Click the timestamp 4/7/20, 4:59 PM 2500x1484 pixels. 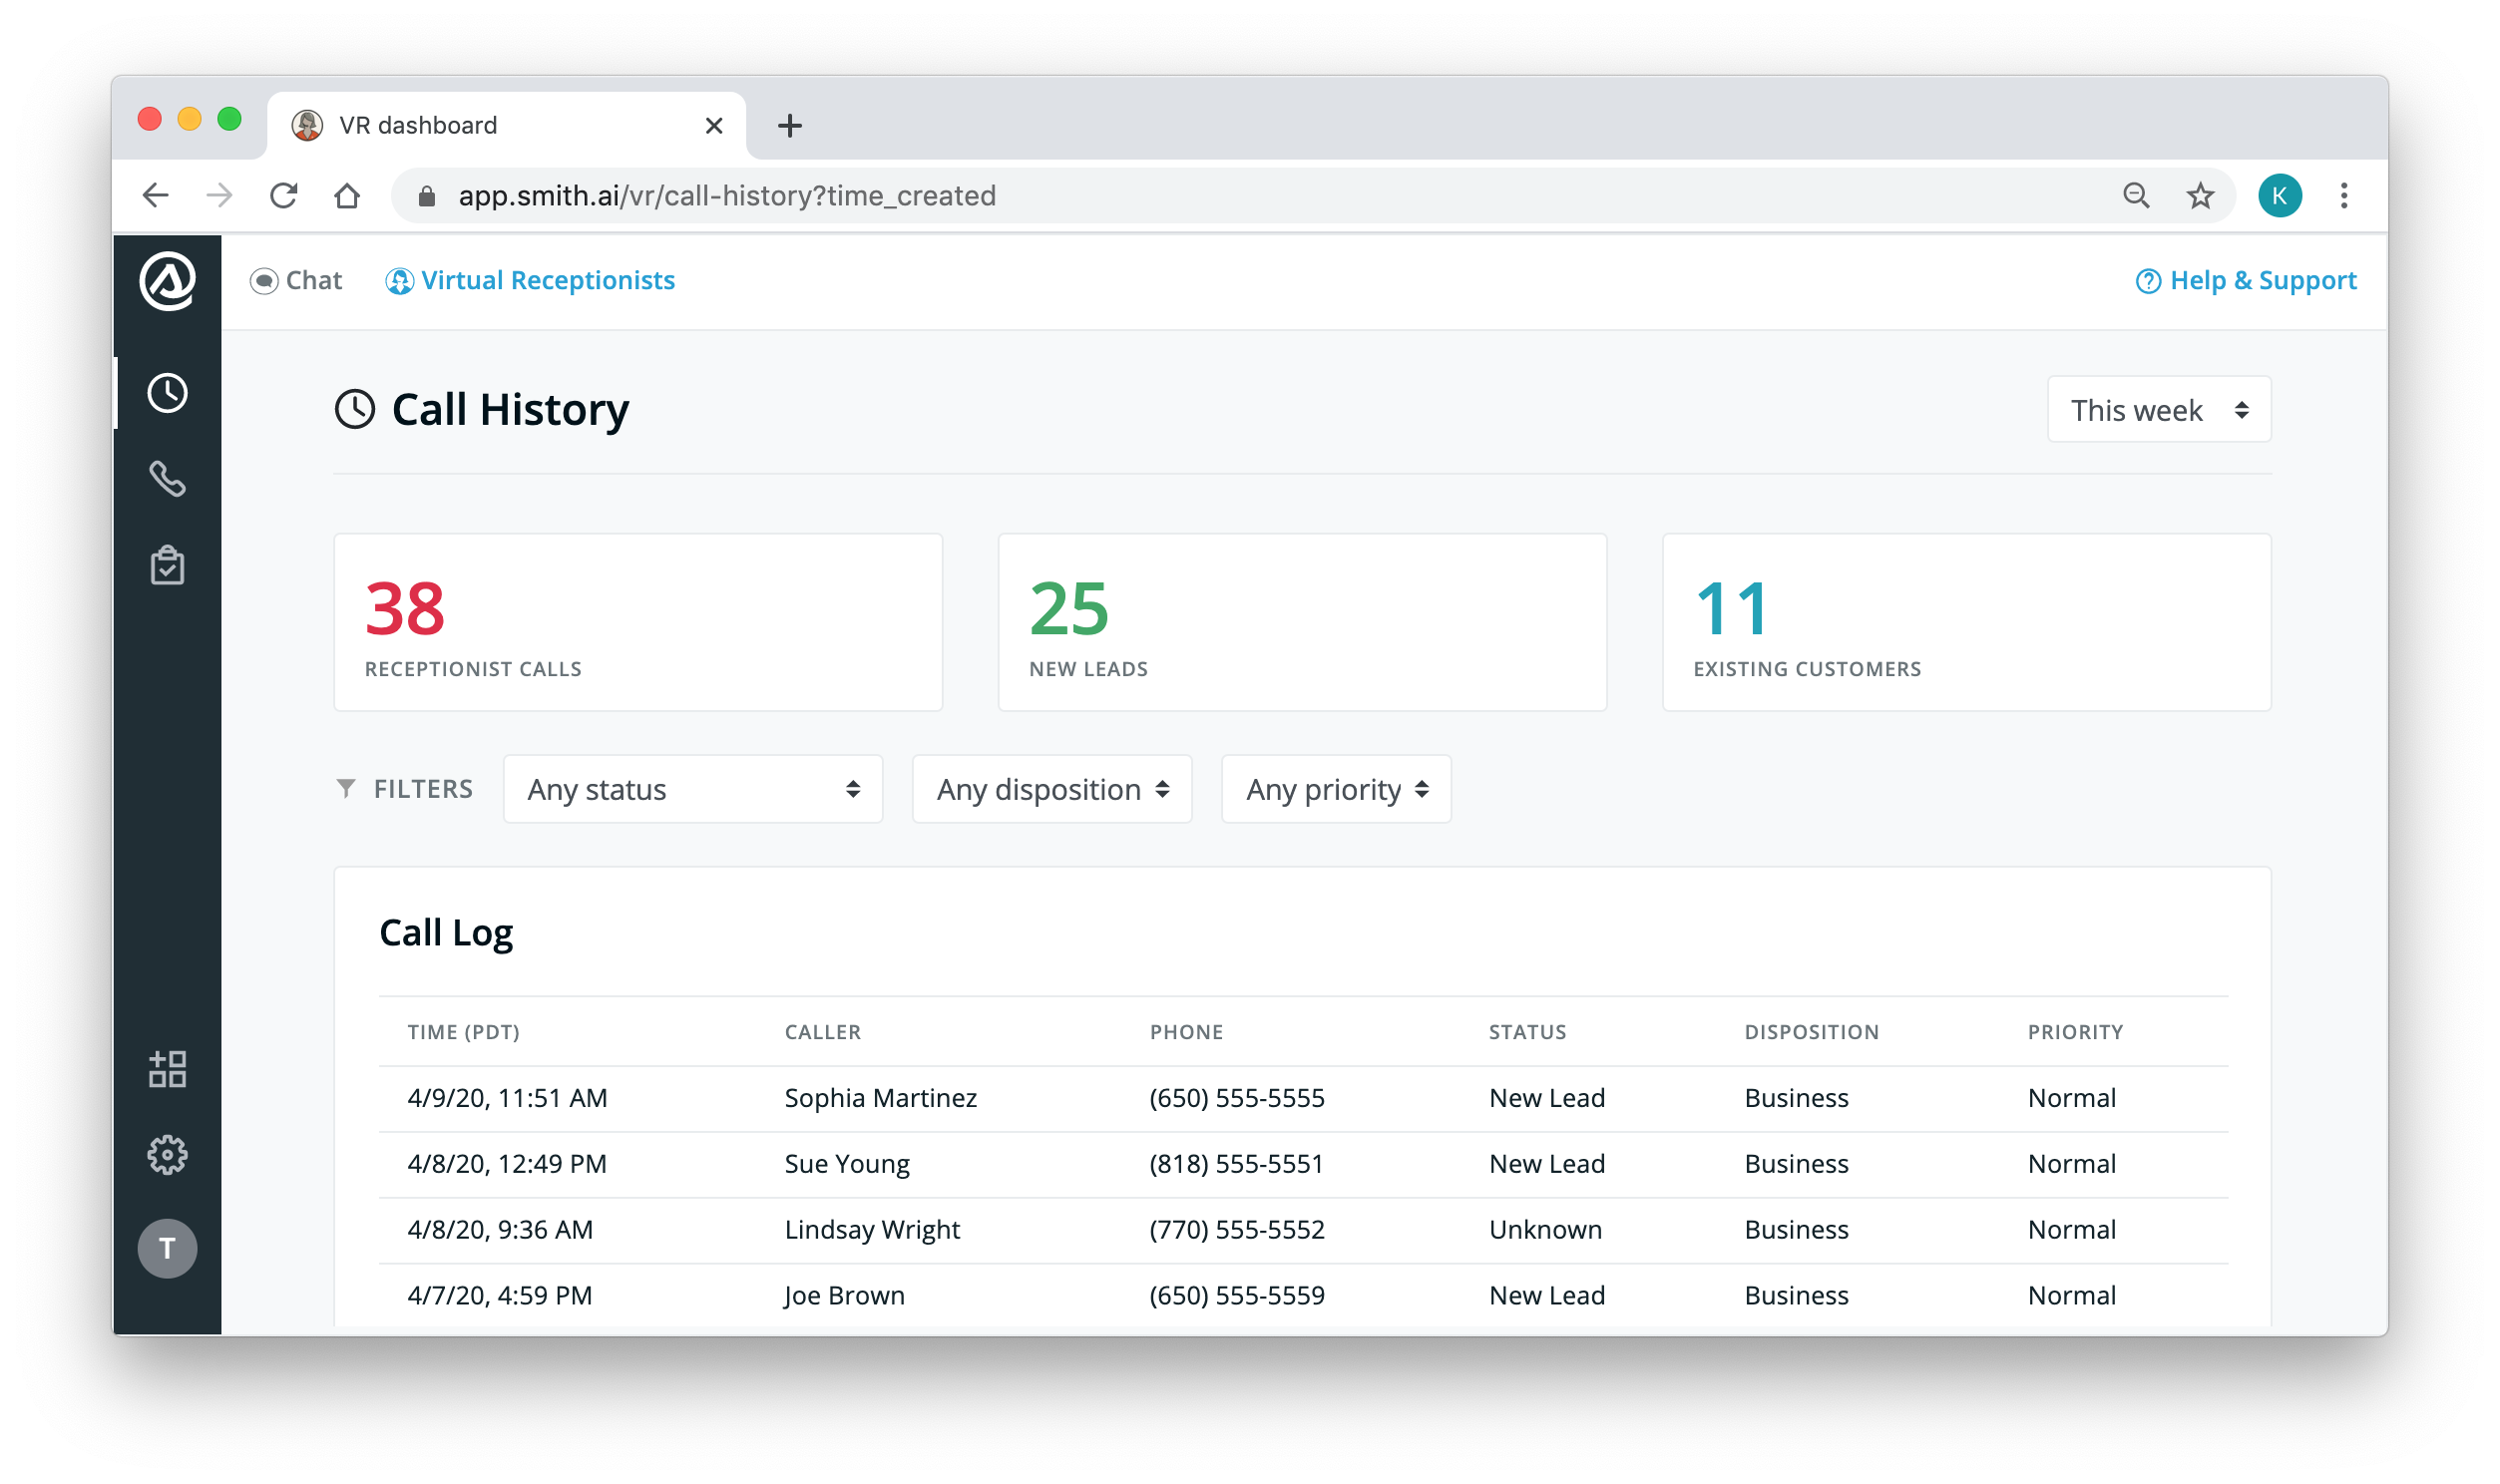tap(500, 1296)
